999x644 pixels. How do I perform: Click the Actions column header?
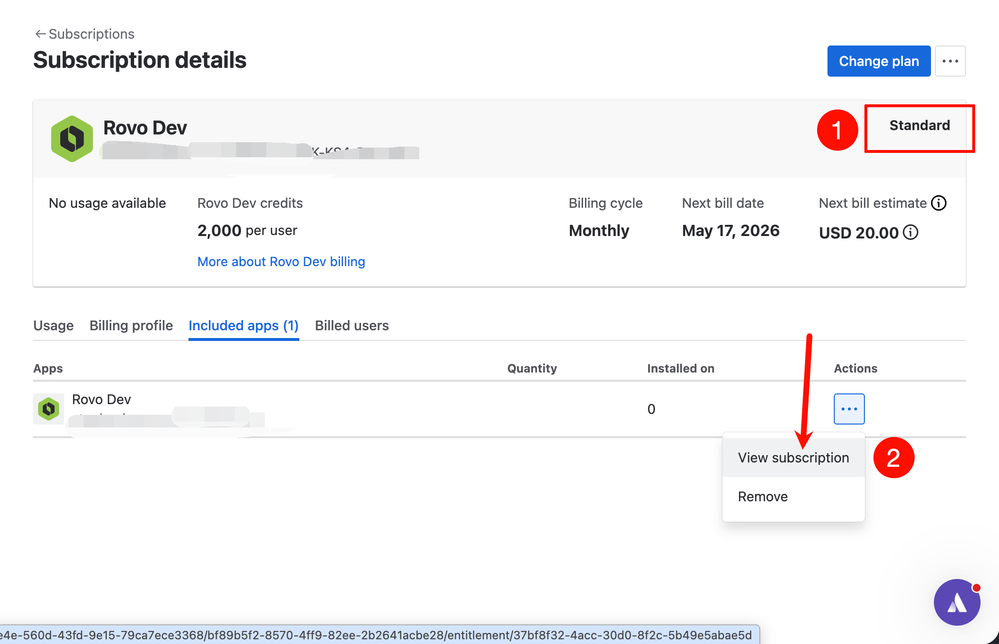856,368
